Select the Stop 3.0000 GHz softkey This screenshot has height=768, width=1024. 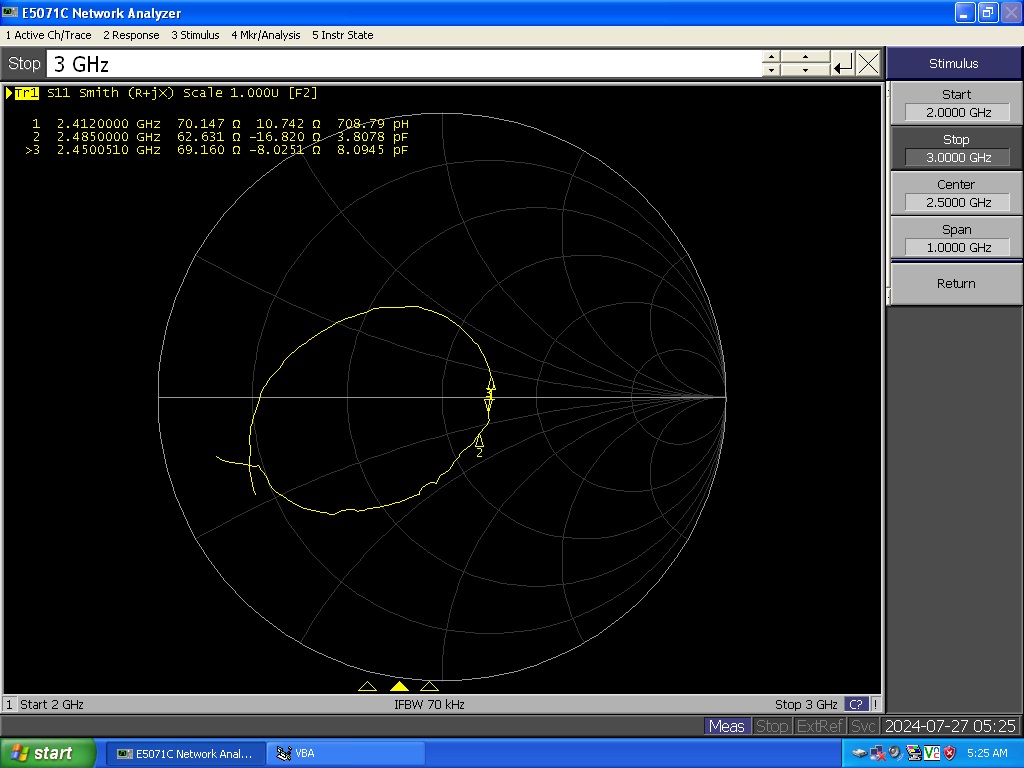click(x=956, y=149)
